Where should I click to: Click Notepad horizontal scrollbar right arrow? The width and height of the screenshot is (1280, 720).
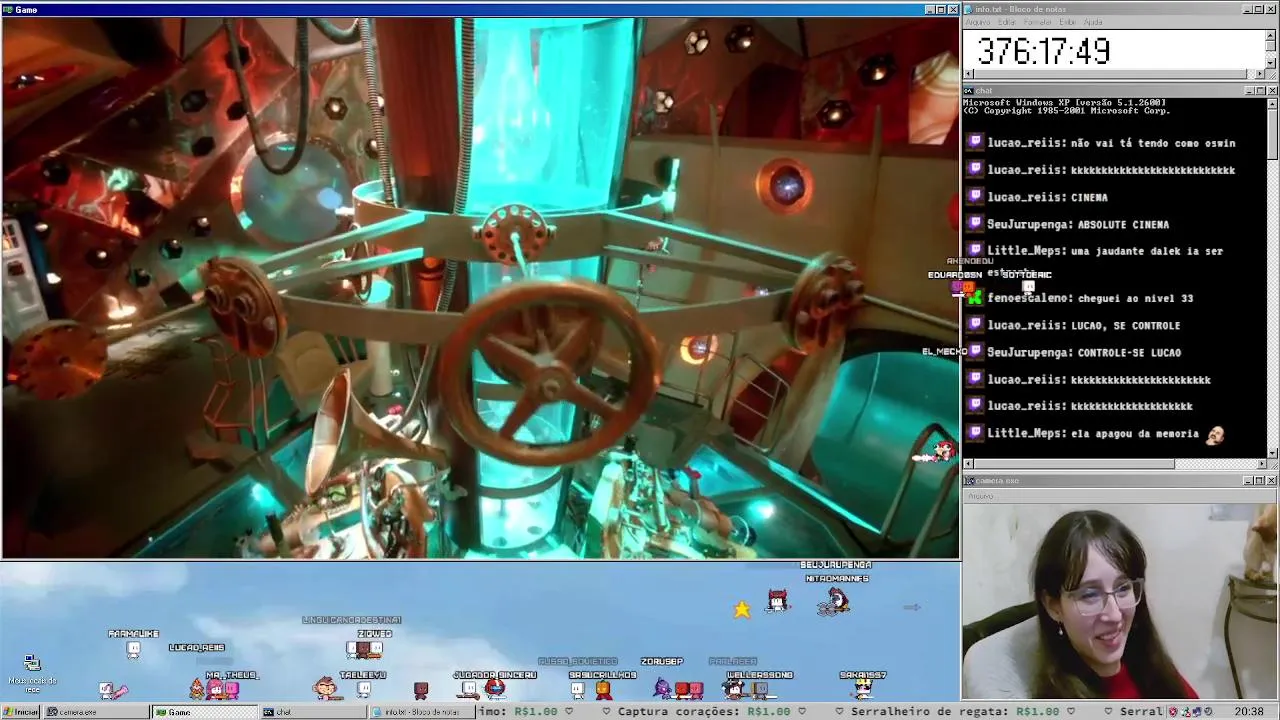[x=1260, y=74]
